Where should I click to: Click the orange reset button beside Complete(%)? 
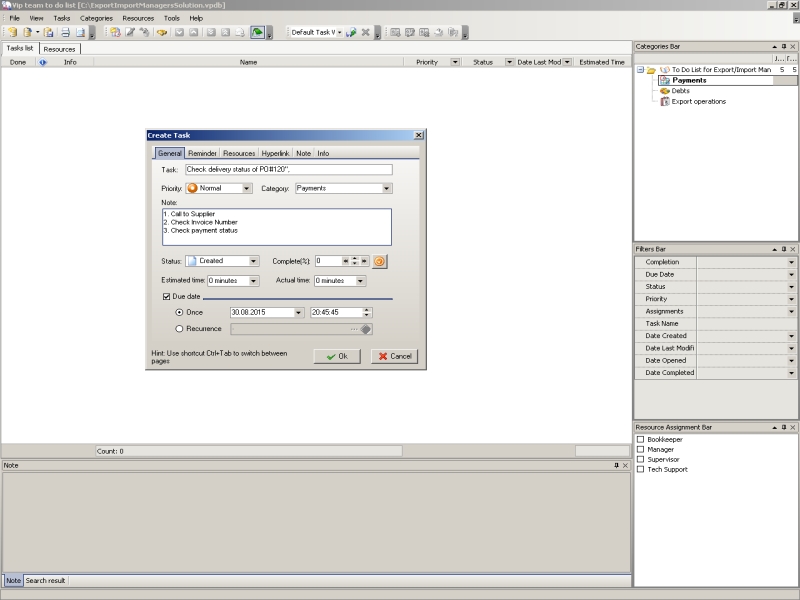click(380, 261)
